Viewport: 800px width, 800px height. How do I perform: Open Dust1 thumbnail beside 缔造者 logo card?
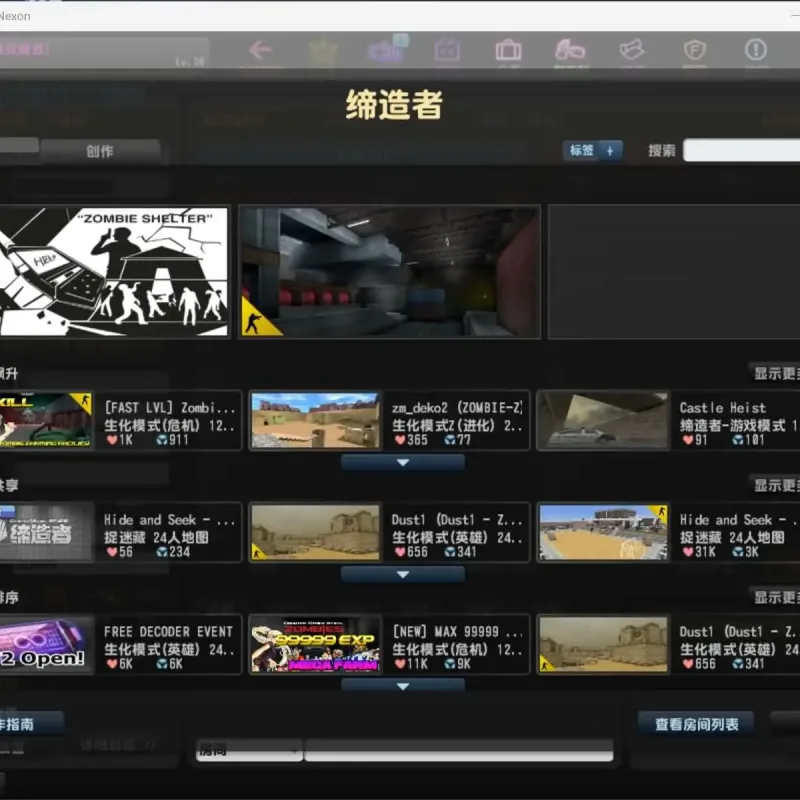pyautogui.click(x=315, y=532)
